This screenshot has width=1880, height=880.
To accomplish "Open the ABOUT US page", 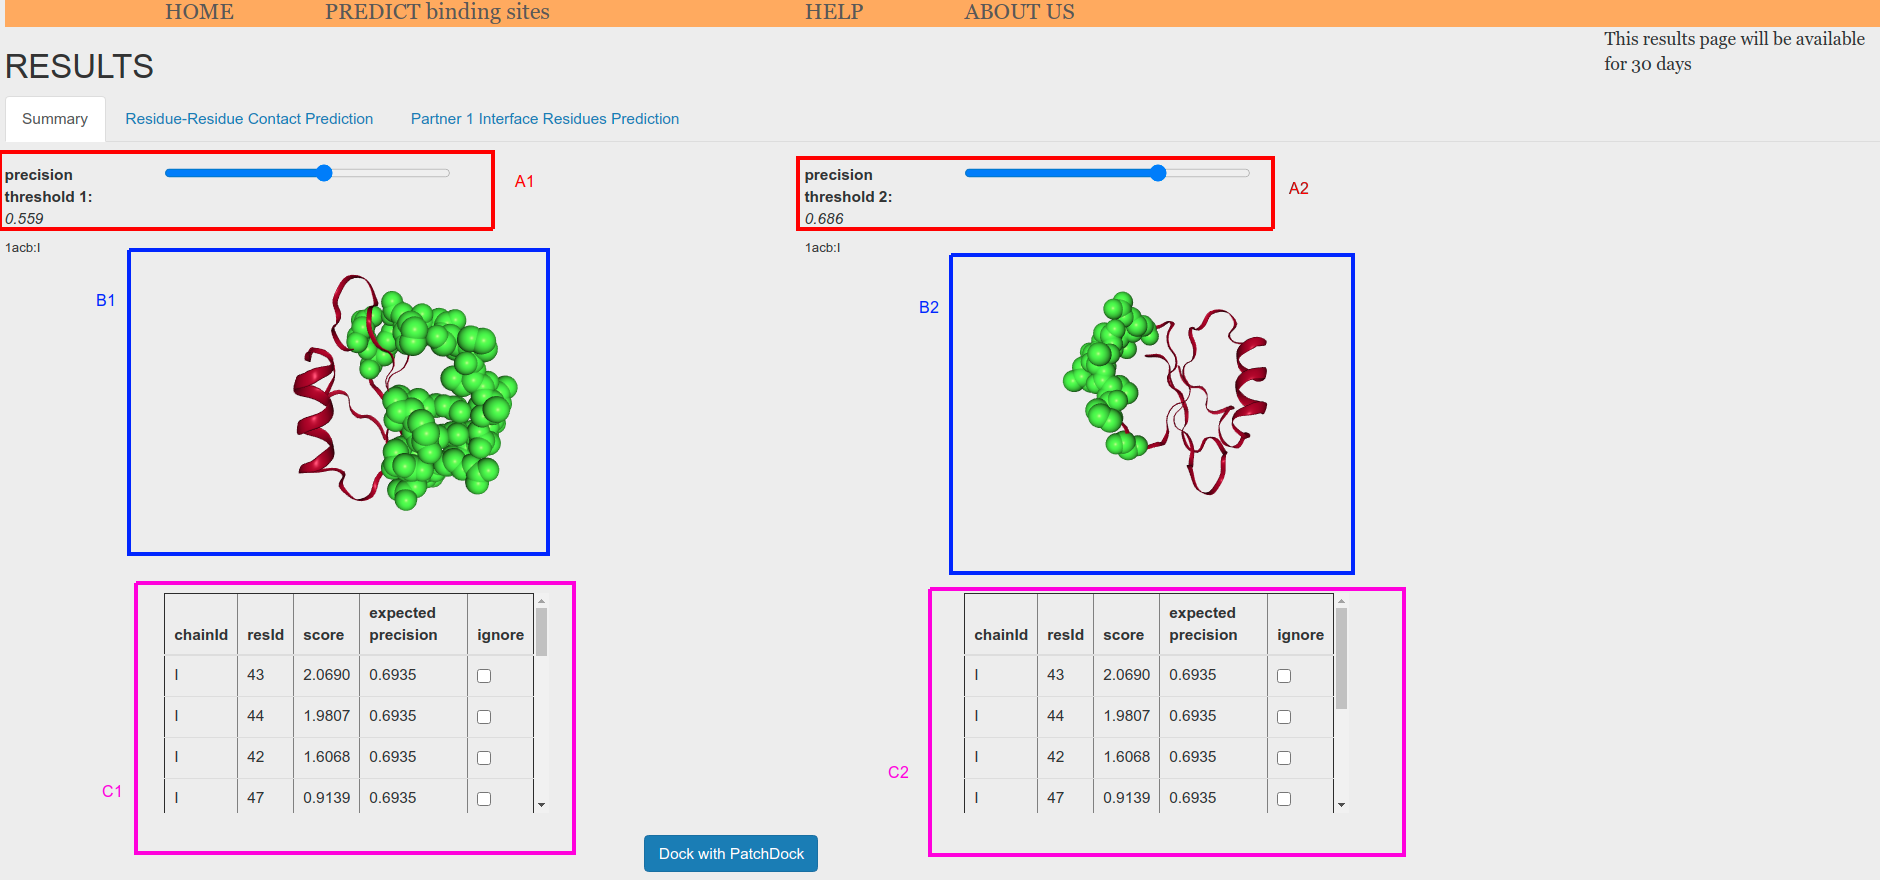I will tap(1019, 12).
